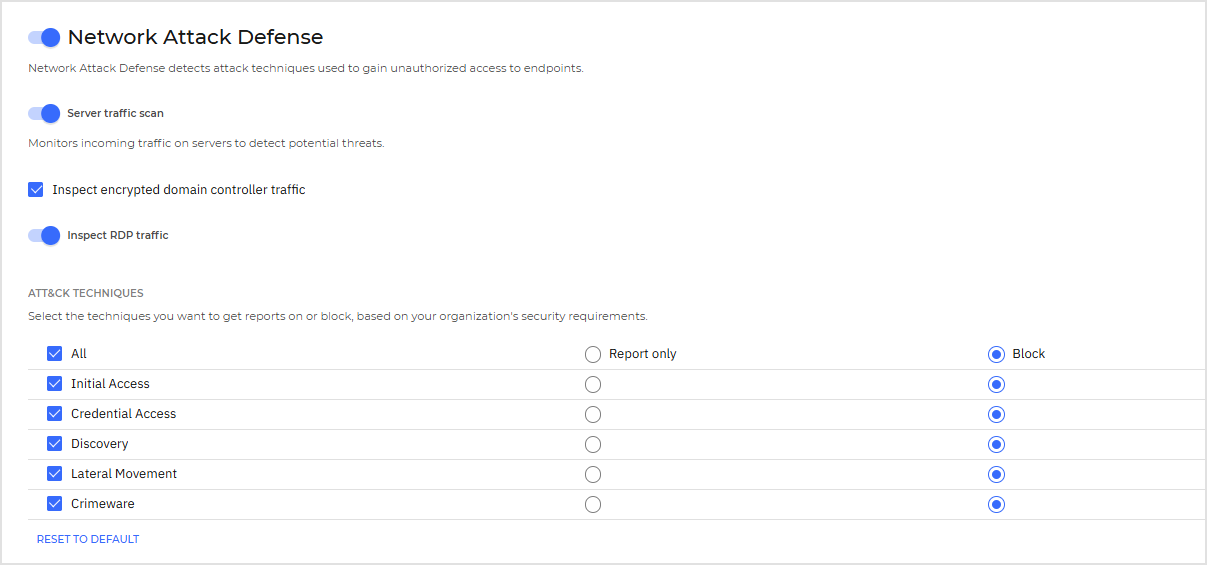1207x565 pixels.
Task: Uncheck the Credential Access checkbox
Action: [x=55, y=414]
